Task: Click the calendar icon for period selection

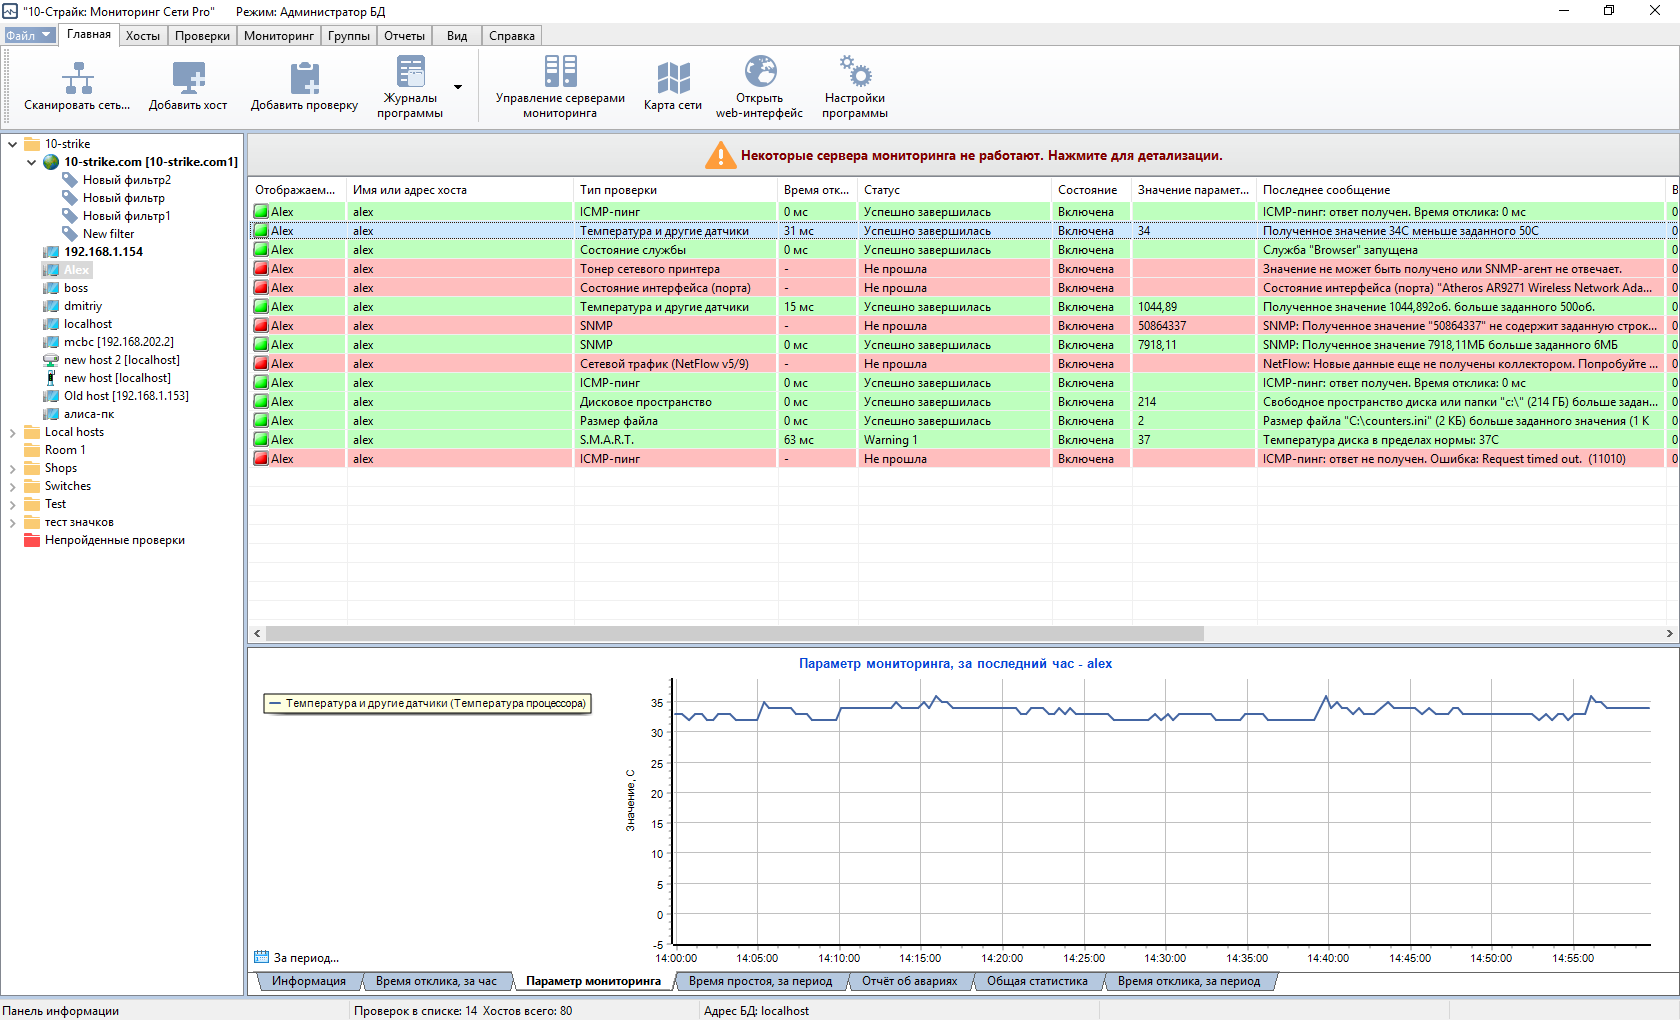Action: click(262, 957)
